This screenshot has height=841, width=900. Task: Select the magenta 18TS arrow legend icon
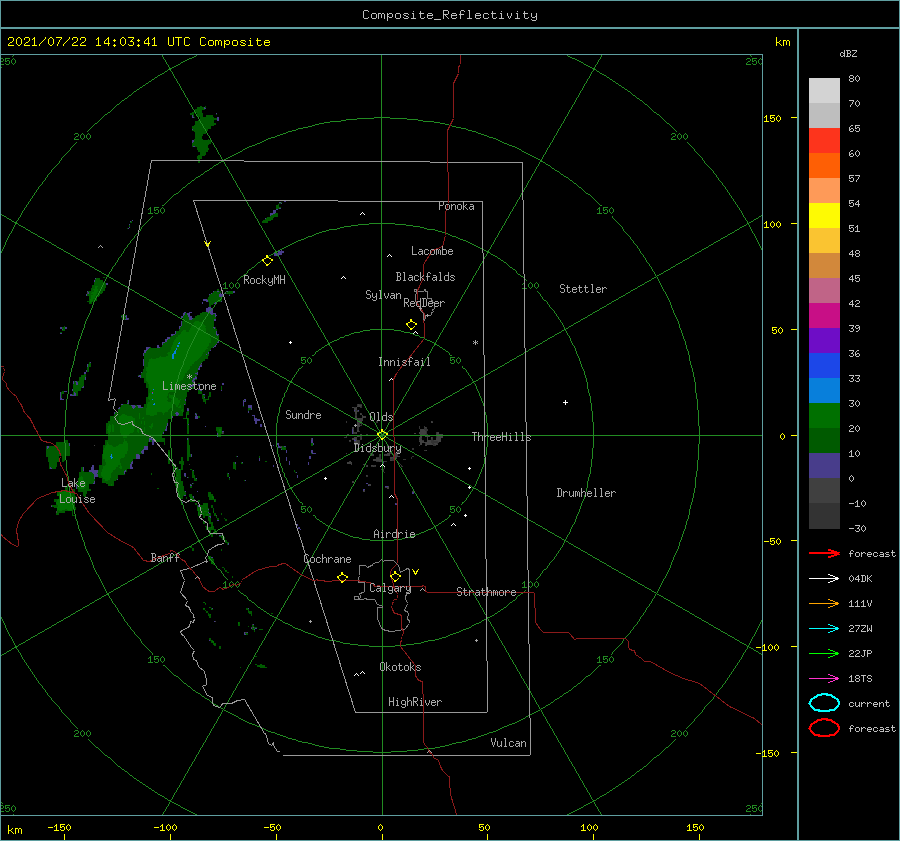[x=824, y=679]
